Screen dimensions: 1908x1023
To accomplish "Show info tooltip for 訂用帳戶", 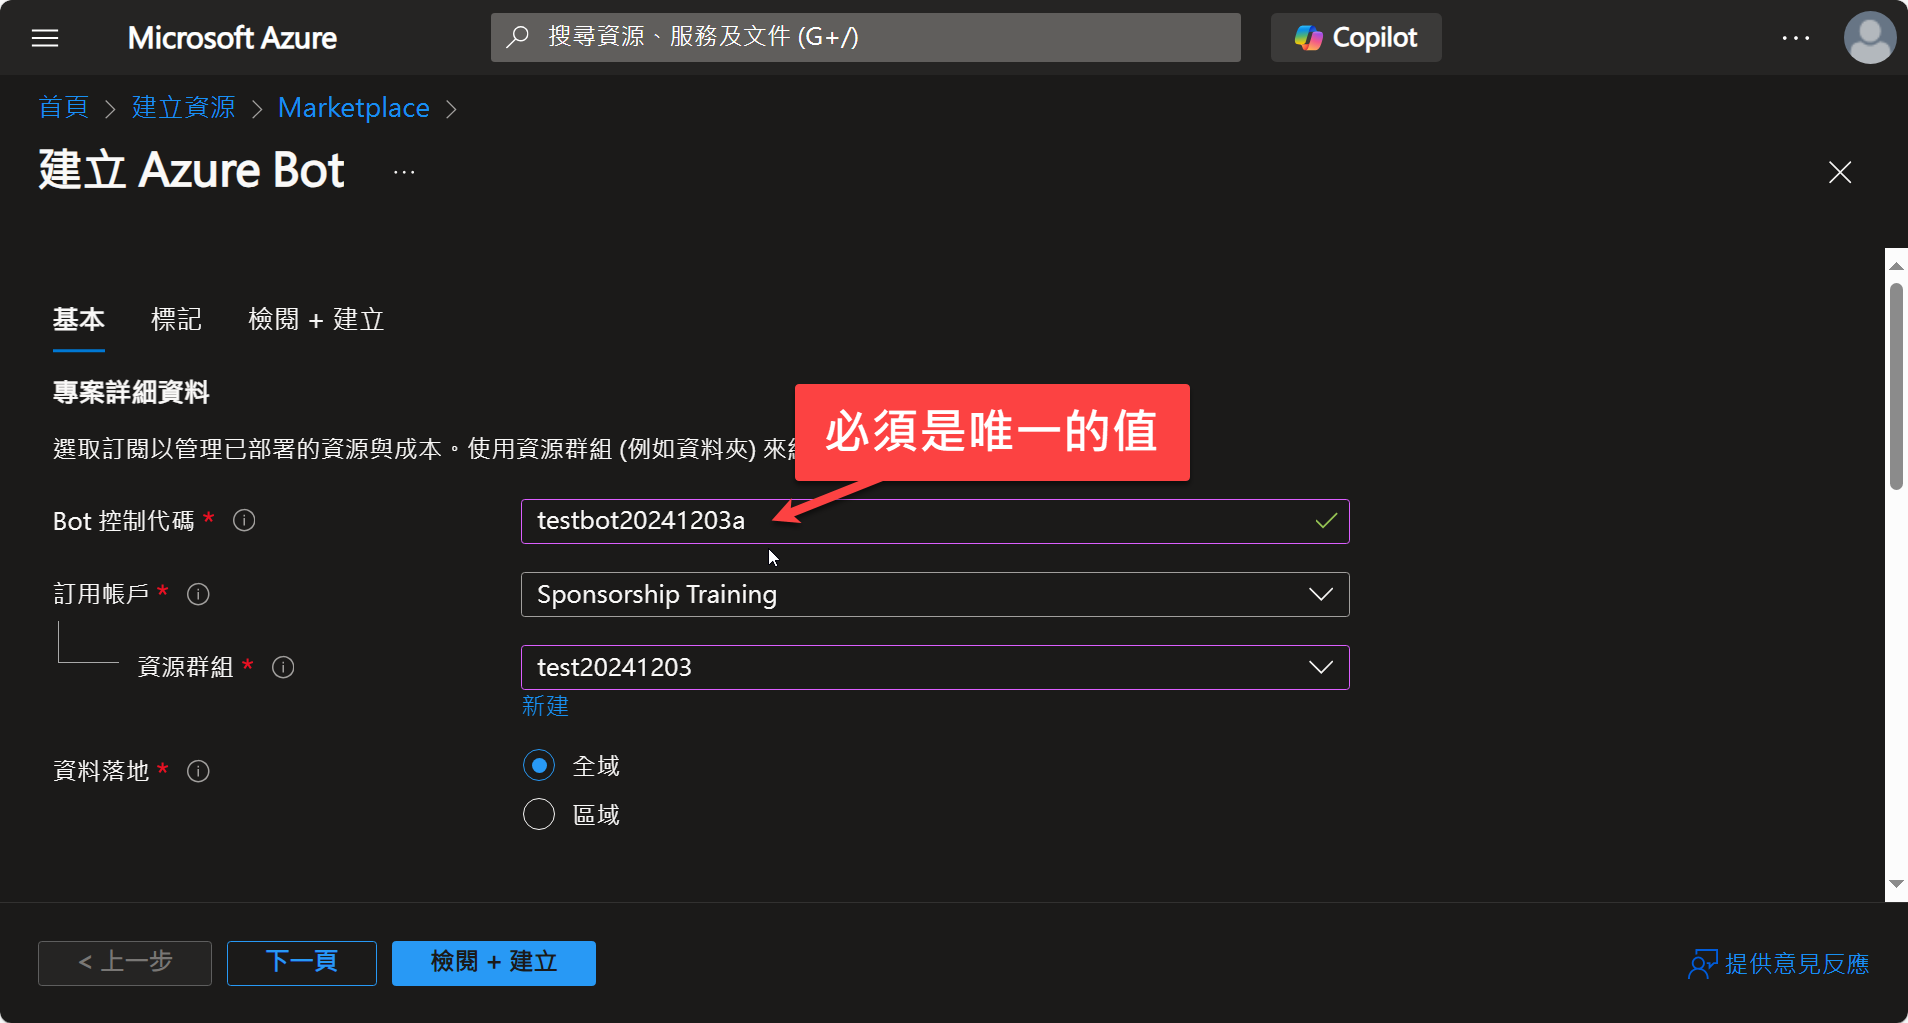I will [x=198, y=594].
